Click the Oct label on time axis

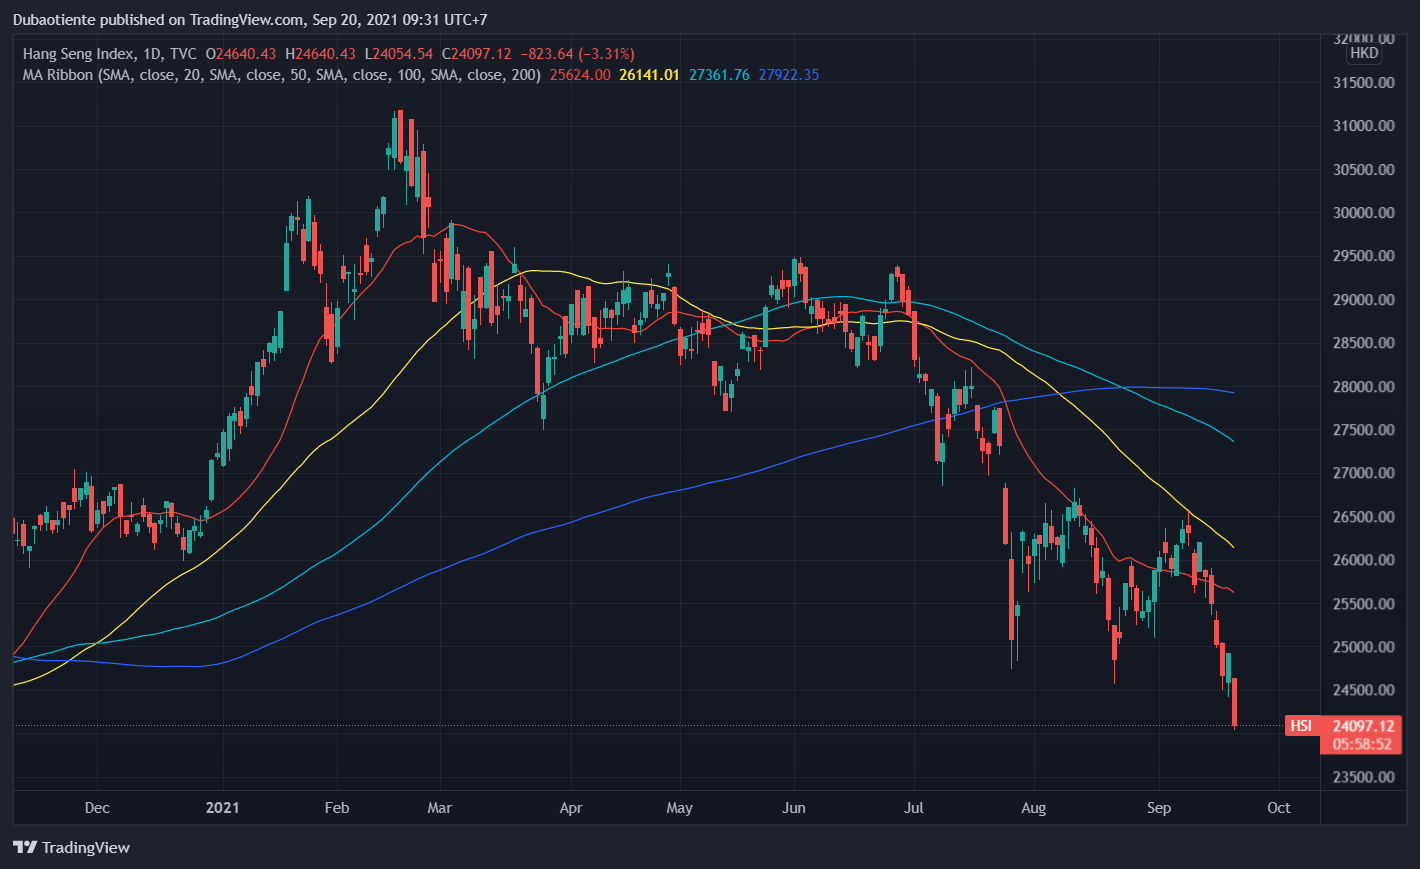(x=1279, y=808)
